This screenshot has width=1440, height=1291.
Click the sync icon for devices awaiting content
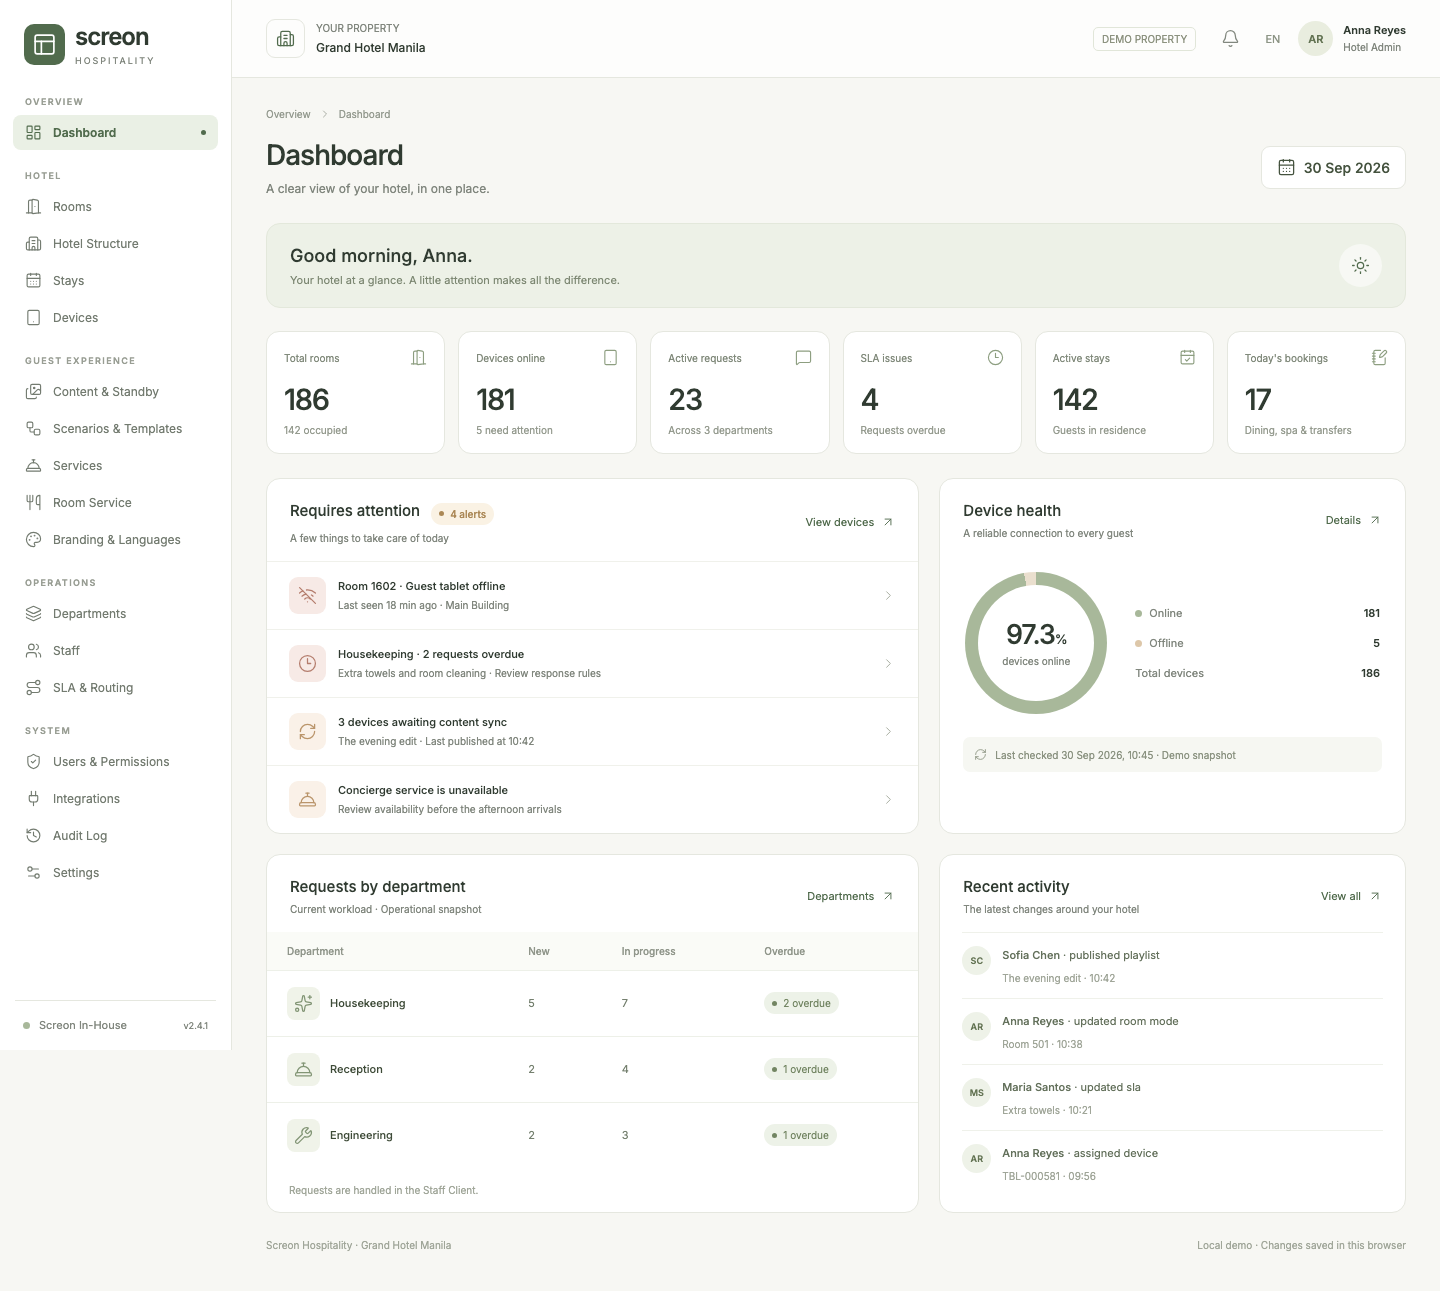pos(307,731)
